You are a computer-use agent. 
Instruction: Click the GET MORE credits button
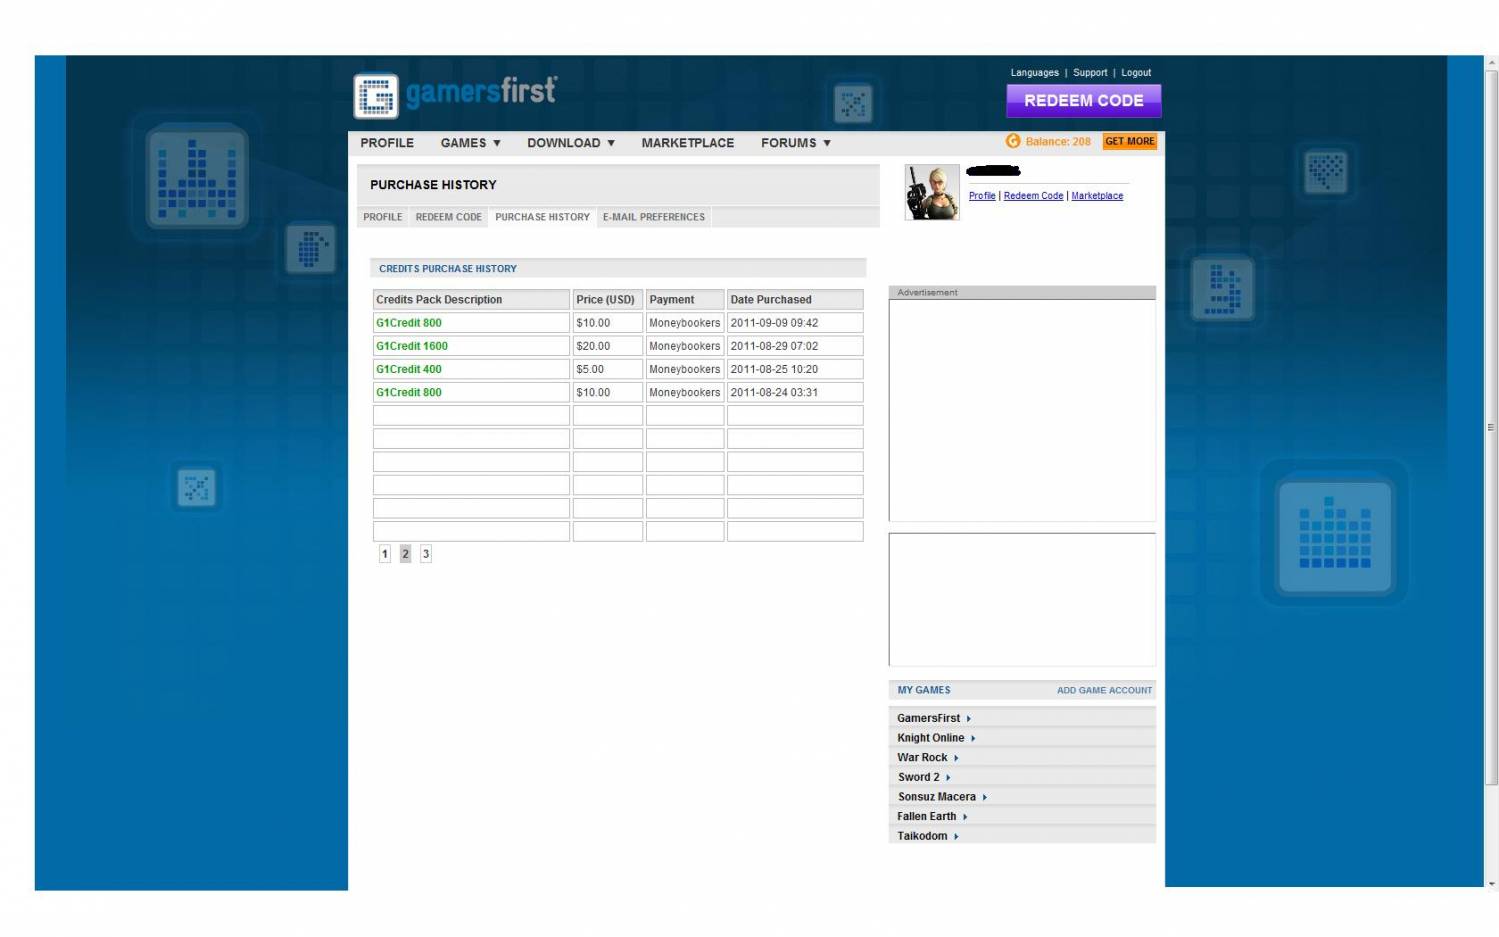point(1129,142)
